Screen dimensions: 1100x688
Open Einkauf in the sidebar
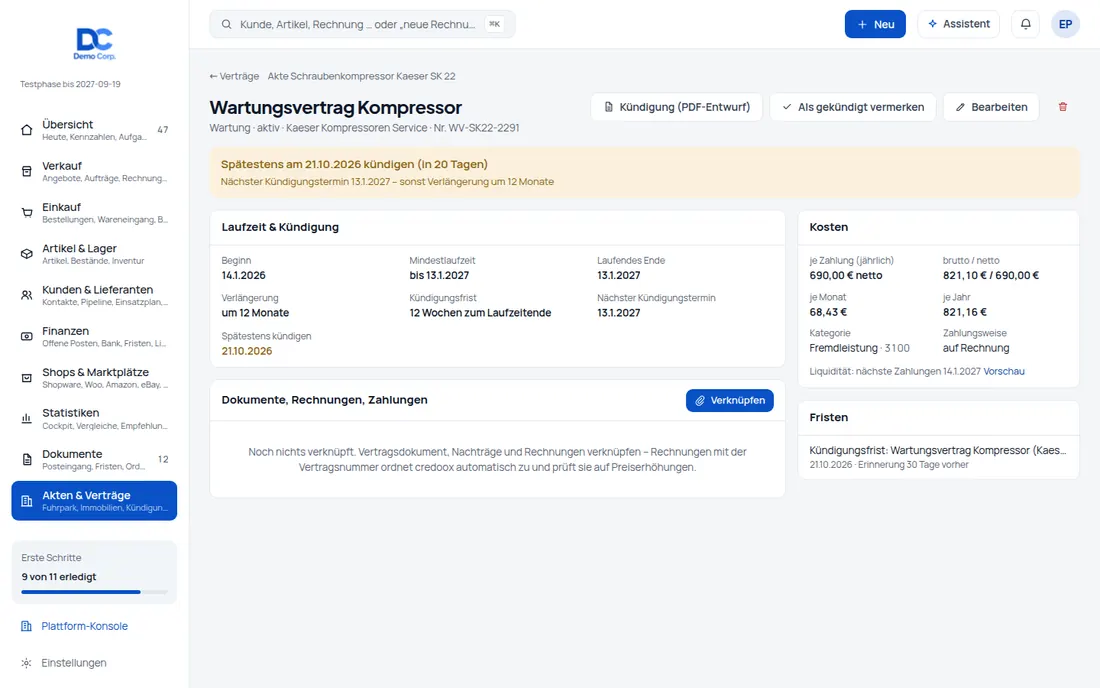94,213
